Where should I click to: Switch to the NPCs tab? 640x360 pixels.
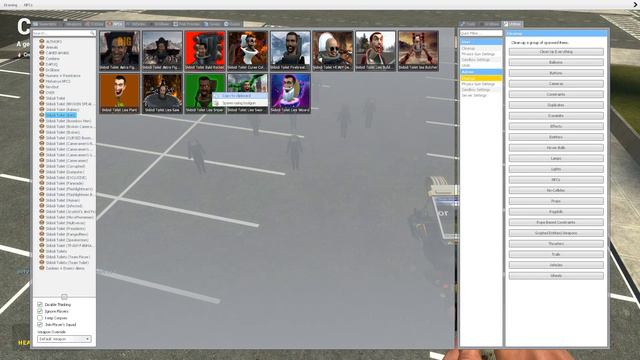pos(115,24)
